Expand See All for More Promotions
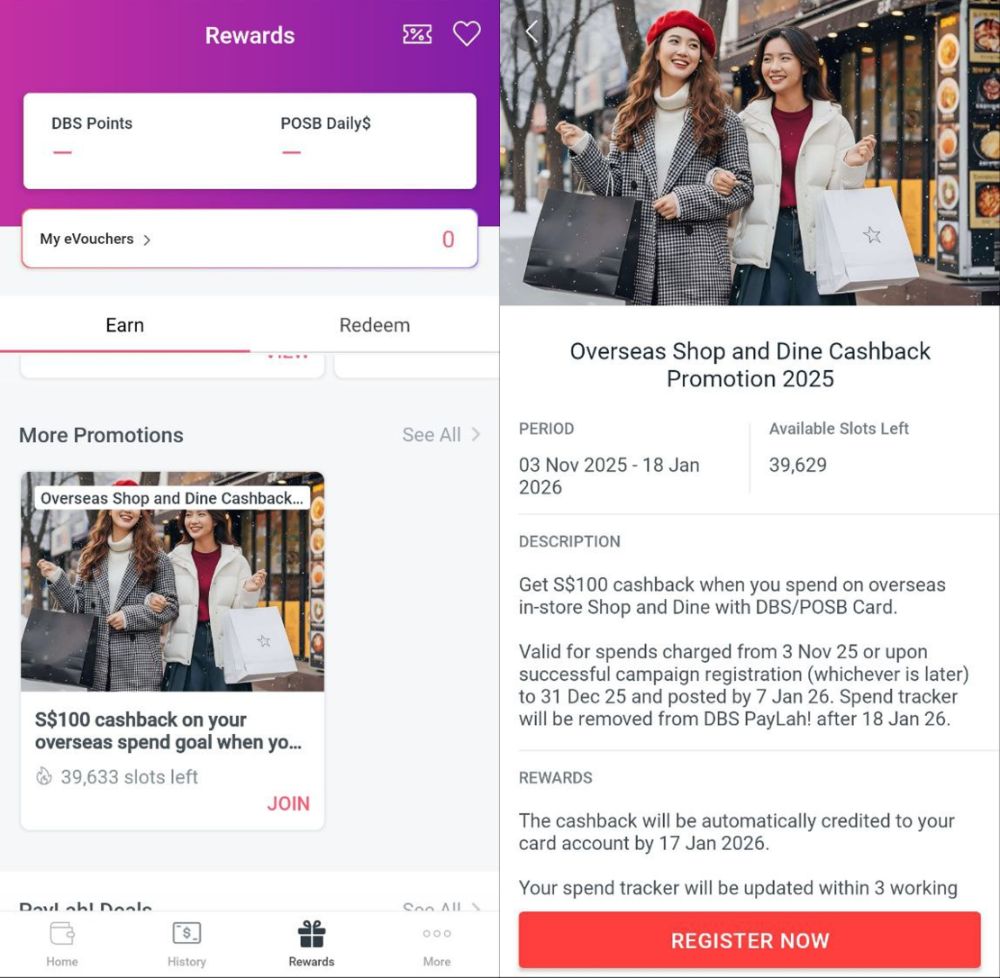Viewport: 1000px width, 978px height. click(441, 435)
